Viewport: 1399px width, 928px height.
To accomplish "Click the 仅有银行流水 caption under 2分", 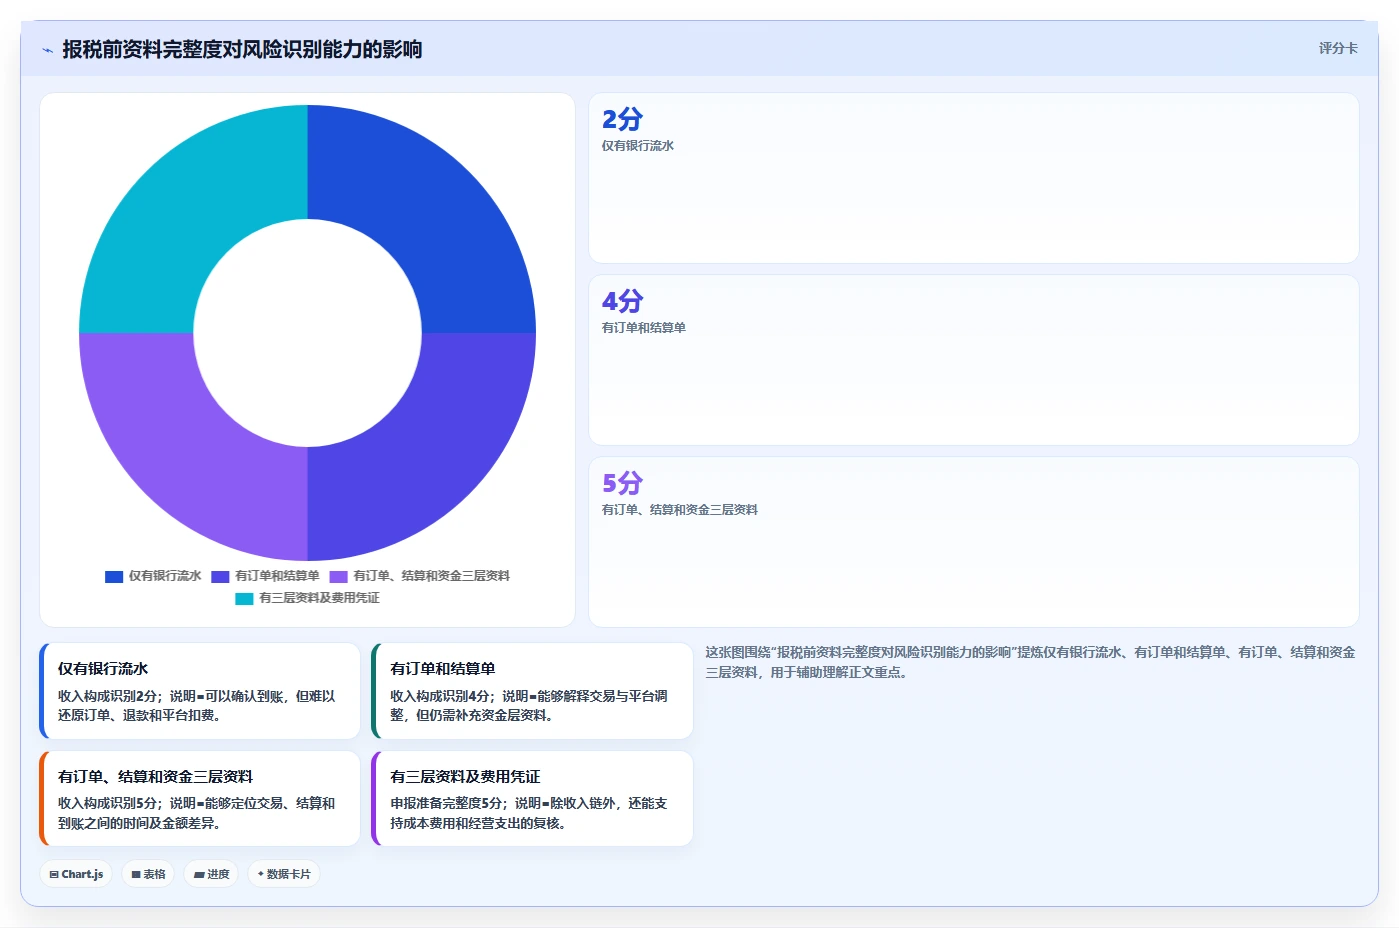I will point(638,146).
